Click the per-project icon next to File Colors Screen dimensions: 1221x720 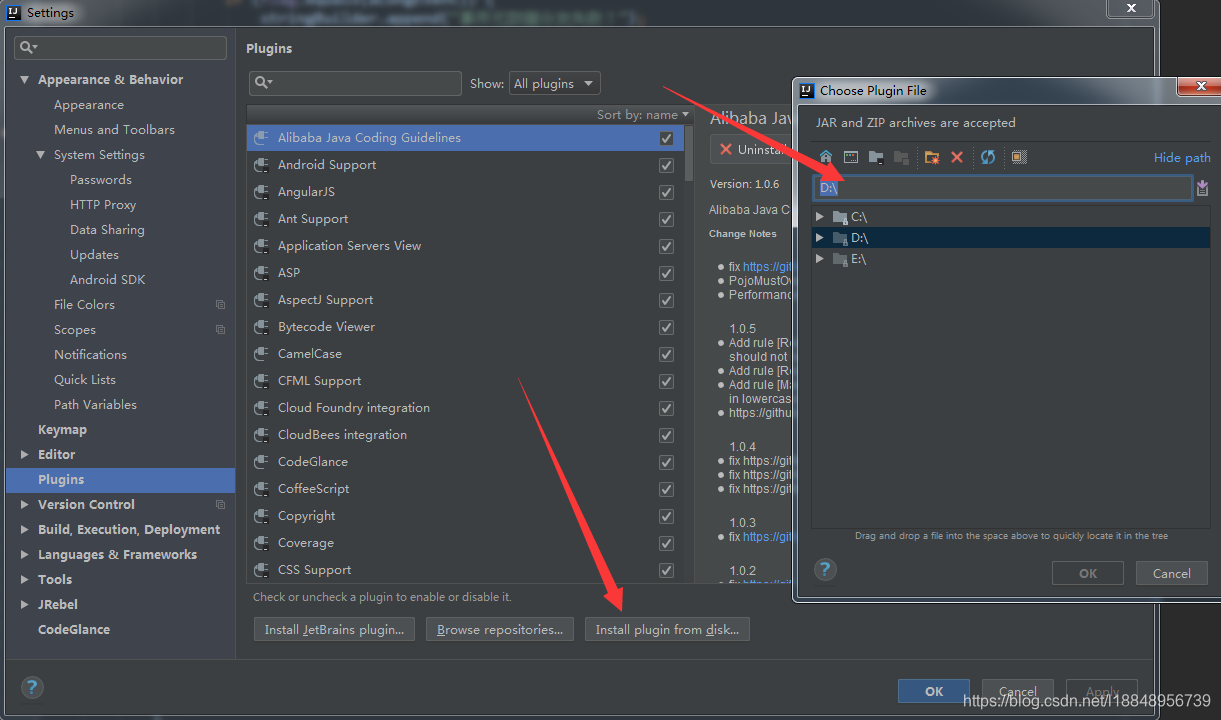[220, 305]
